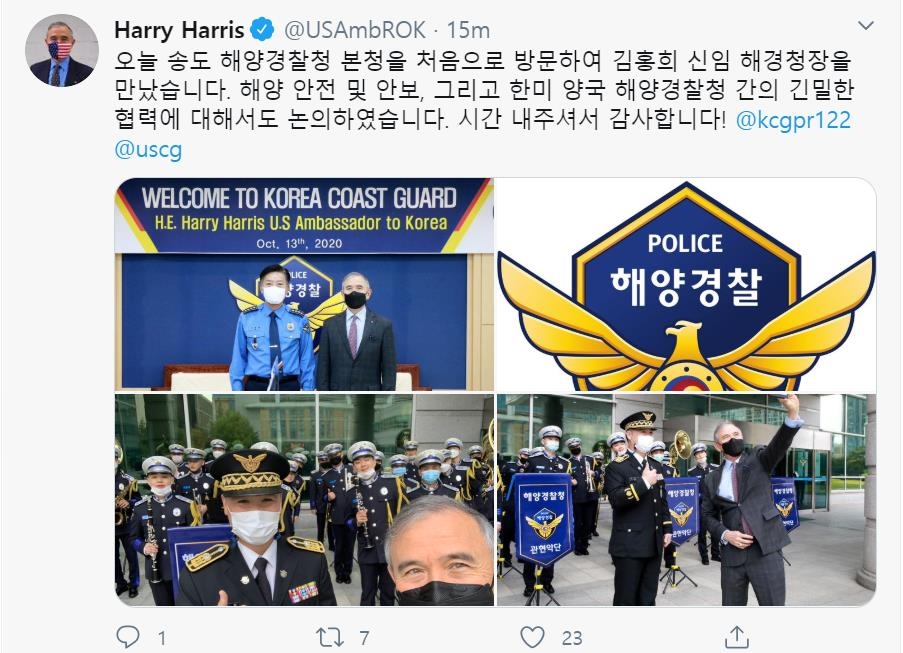Click the reply speech bubble icon

point(128,637)
